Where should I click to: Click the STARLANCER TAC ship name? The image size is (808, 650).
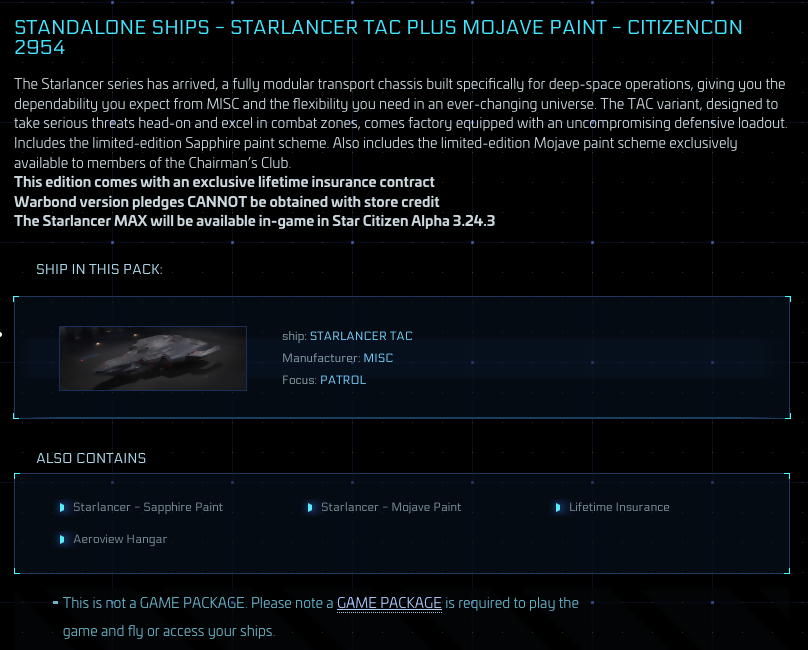(361, 336)
